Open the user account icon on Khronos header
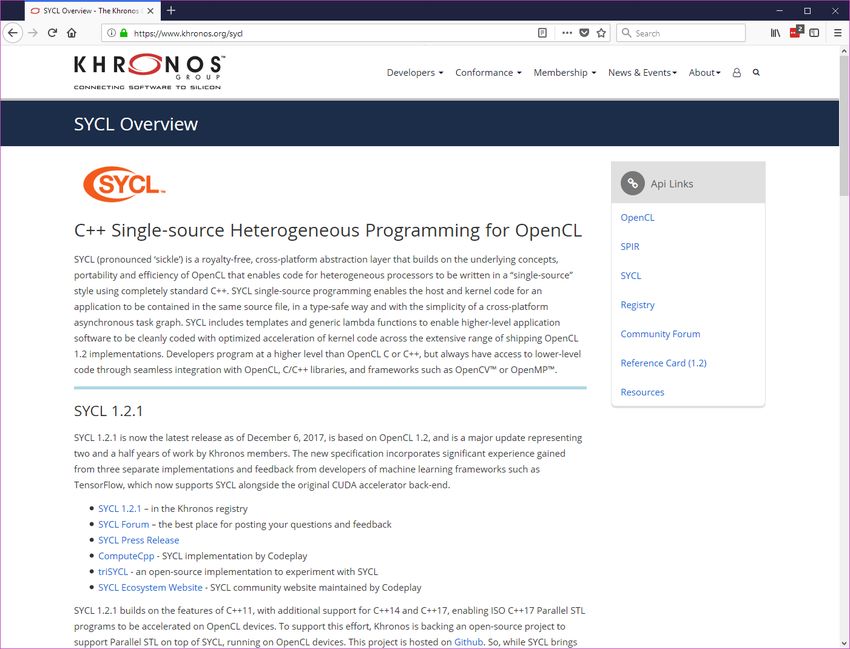 737,73
